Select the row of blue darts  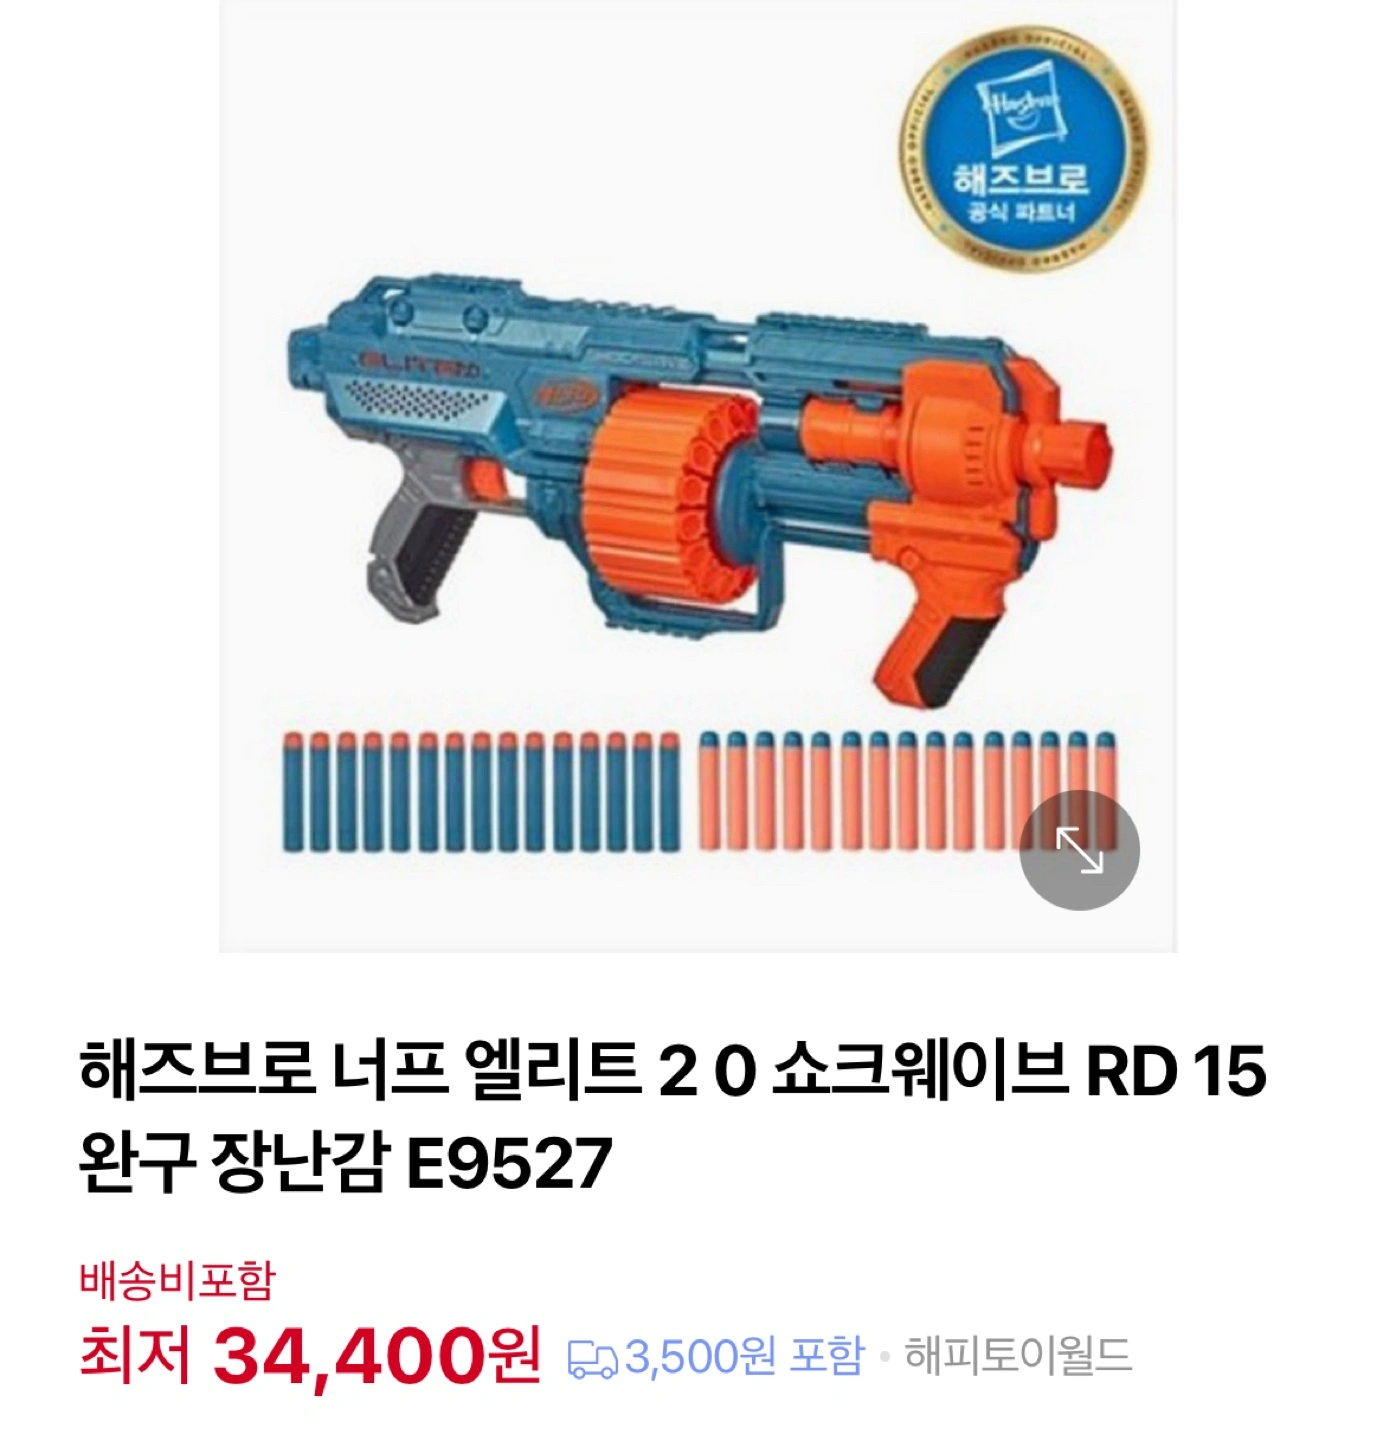pyautogui.click(x=481, y=792)
